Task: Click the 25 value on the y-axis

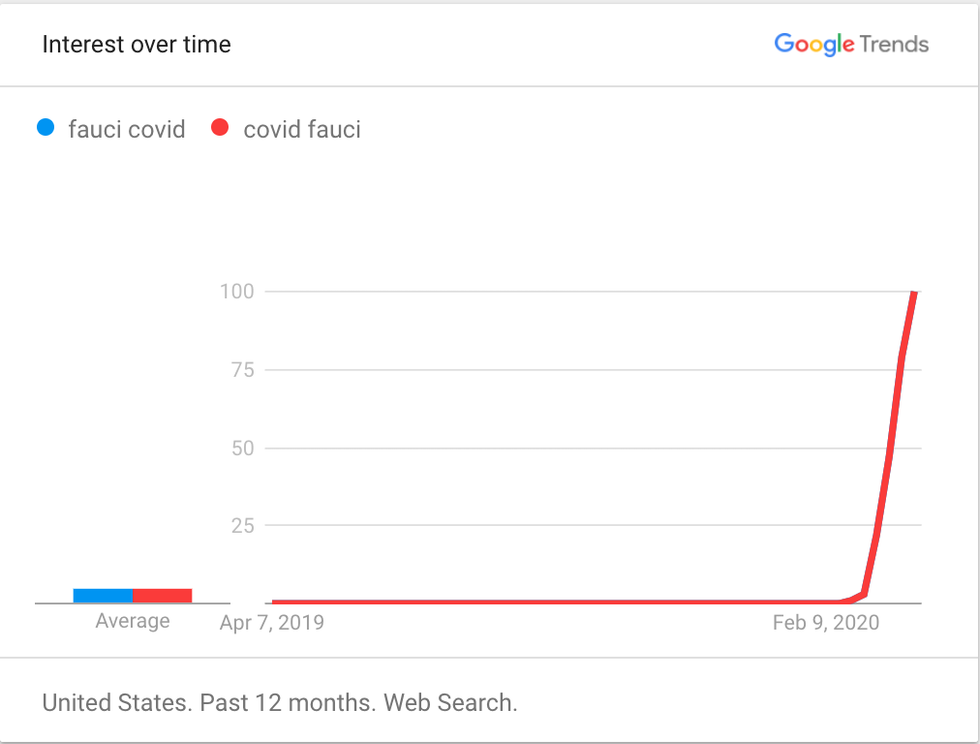Action: (x=242, y=526)
